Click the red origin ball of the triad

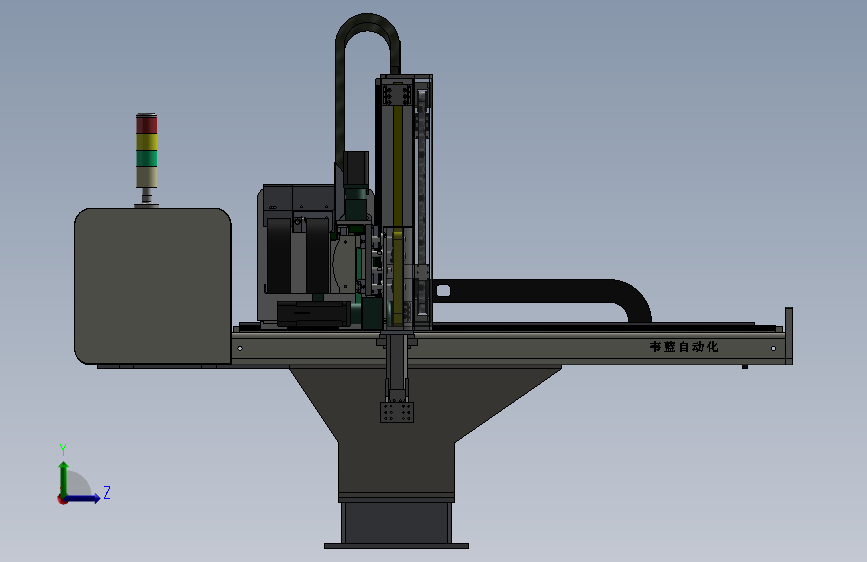62,500
